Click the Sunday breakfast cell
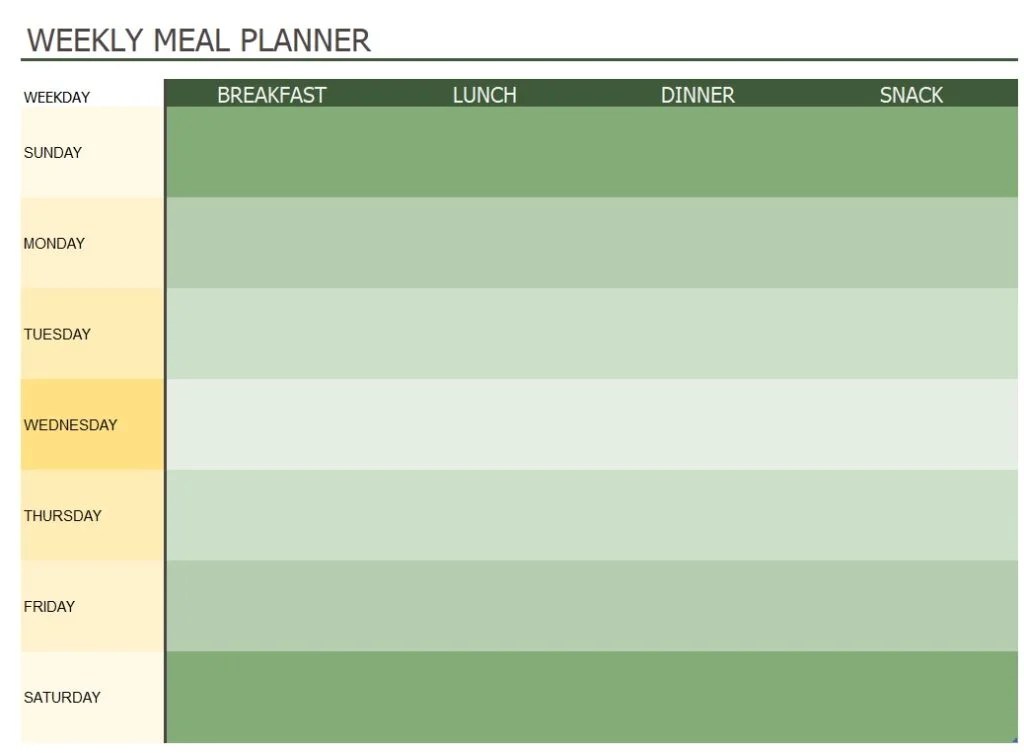The width and height of the screenshot is (1024, 753). click(x=272, y=152)
